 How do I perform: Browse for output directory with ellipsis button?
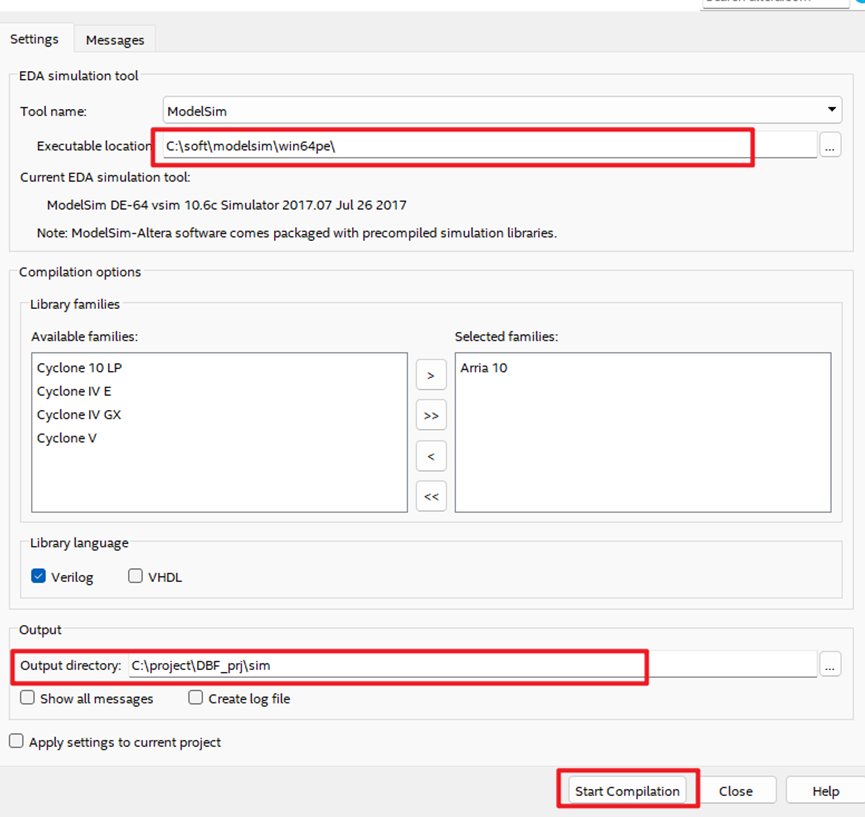click(x=830, y=665)
